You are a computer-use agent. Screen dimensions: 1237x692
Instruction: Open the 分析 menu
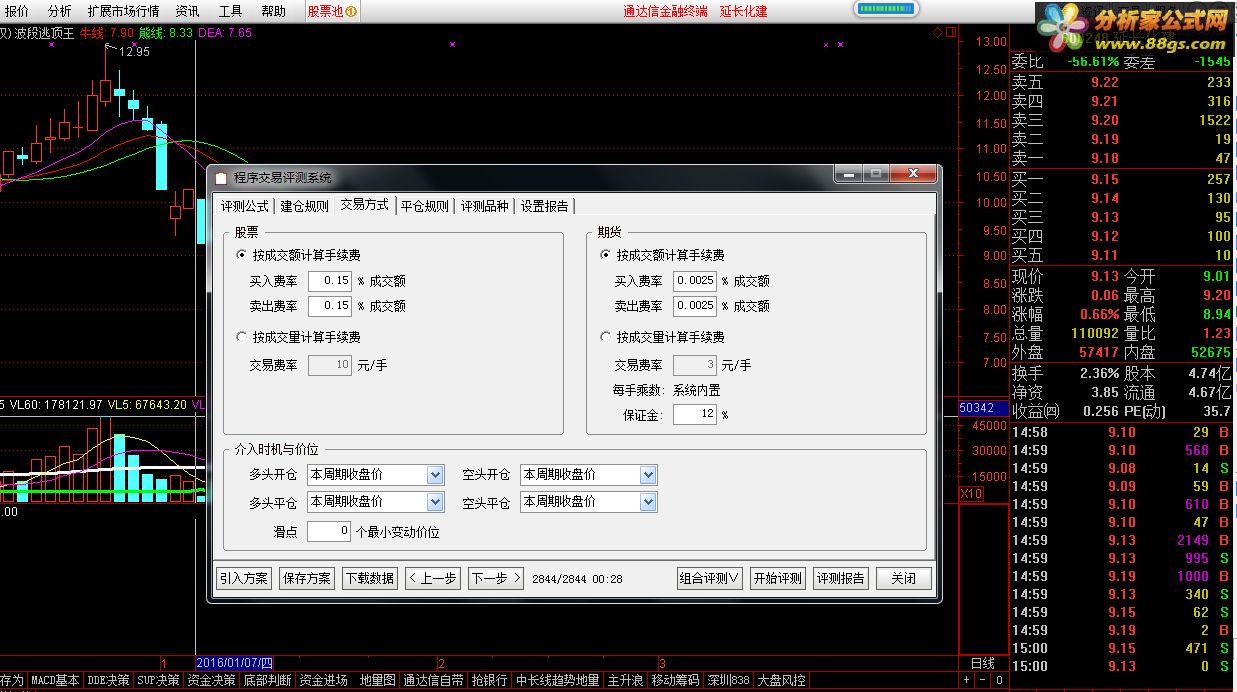click(x=59, y=11)
